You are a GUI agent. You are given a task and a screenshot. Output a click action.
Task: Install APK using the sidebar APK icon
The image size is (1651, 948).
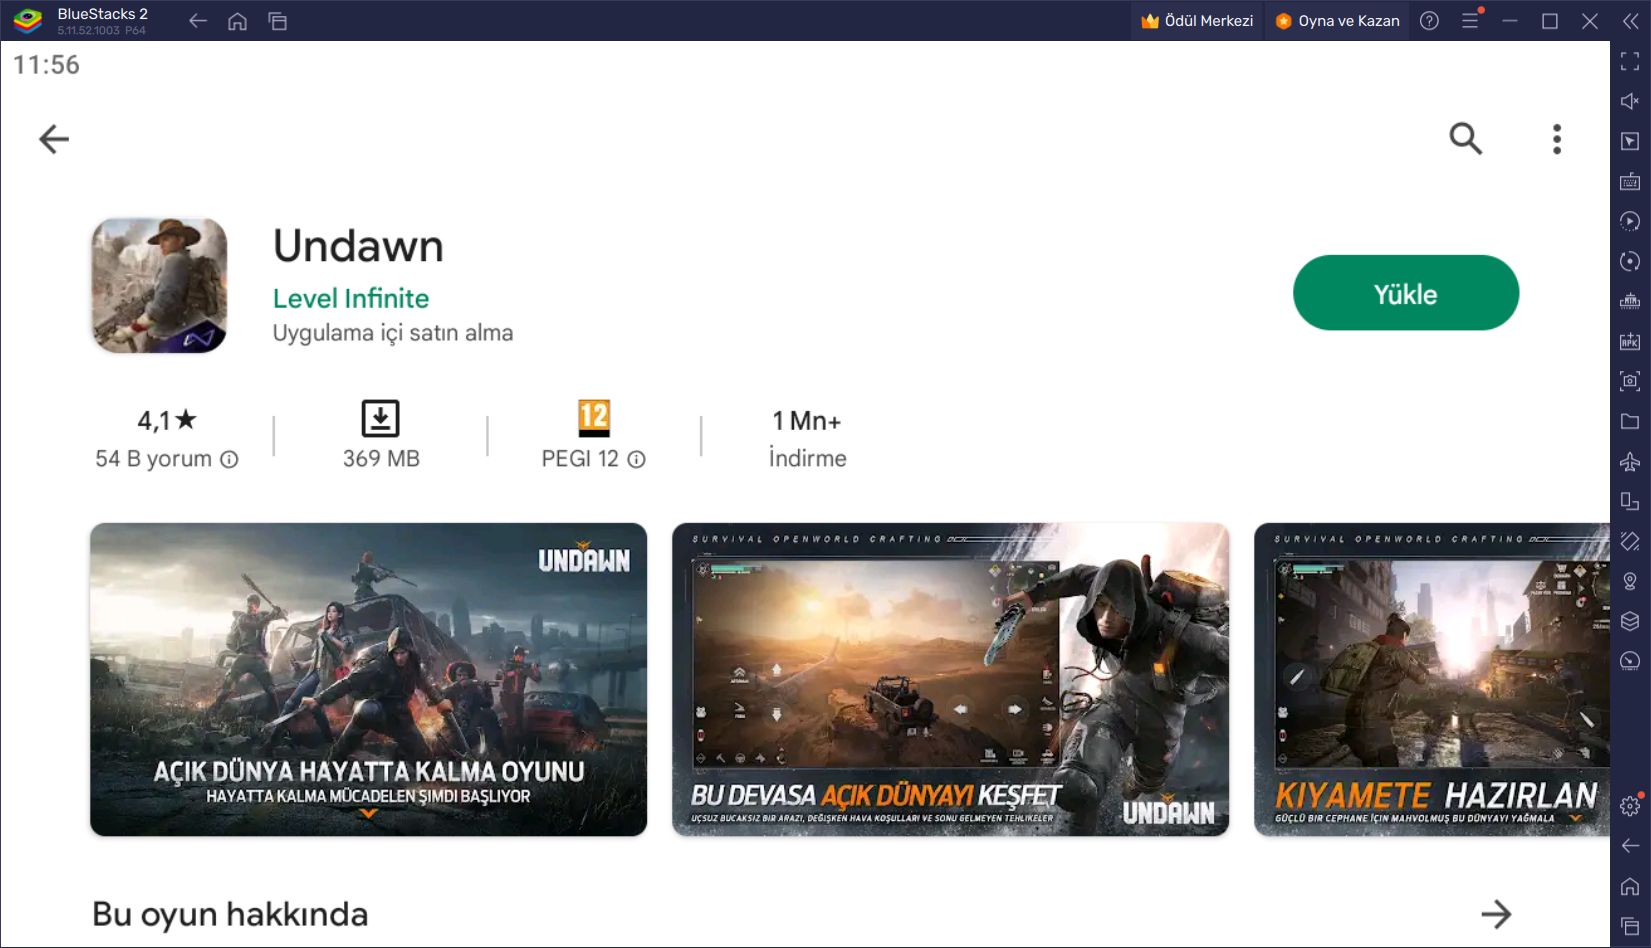click(x=1630, y=341)
